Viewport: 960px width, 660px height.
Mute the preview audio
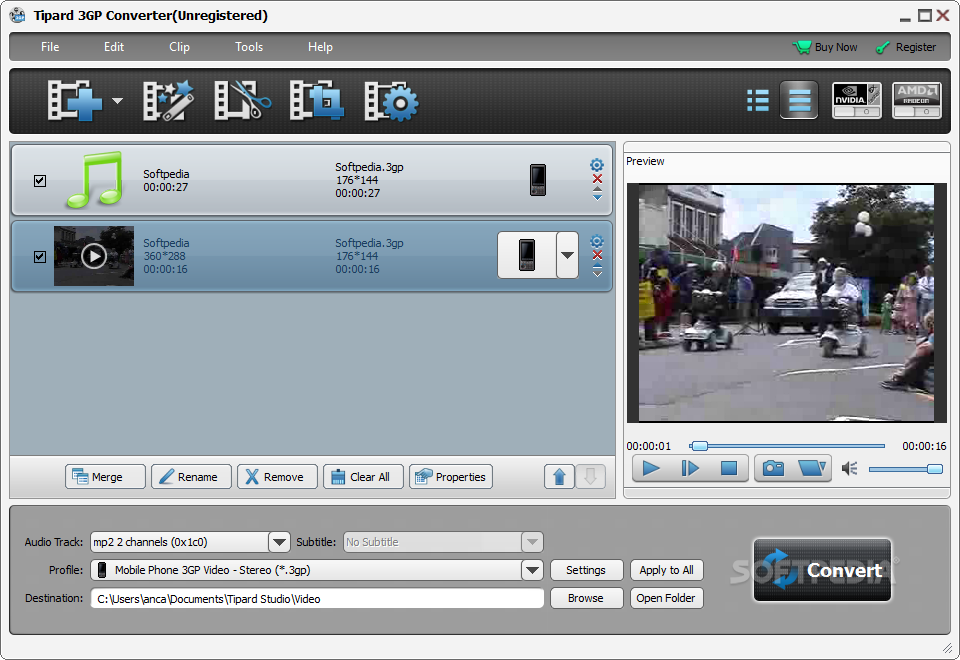tap(849, 469)
